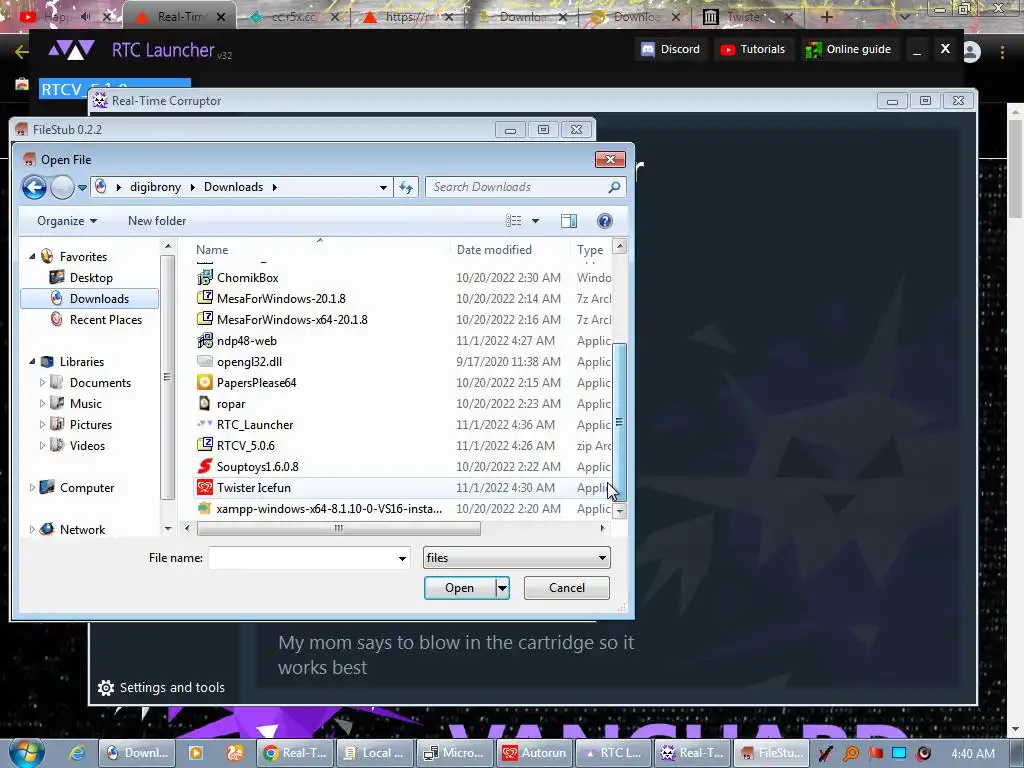The width and height of the screenshot is (1024, 768).
Task: Click the File name input box
Action: 302,558
